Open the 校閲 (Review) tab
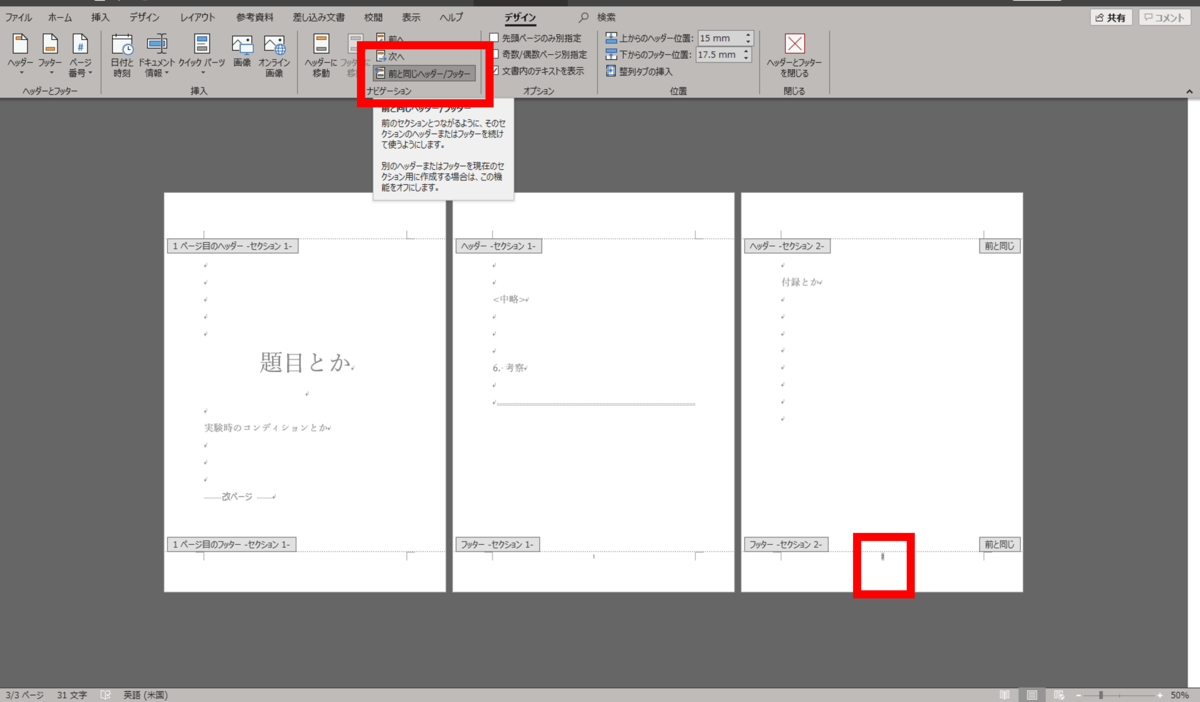 point(373,17)
